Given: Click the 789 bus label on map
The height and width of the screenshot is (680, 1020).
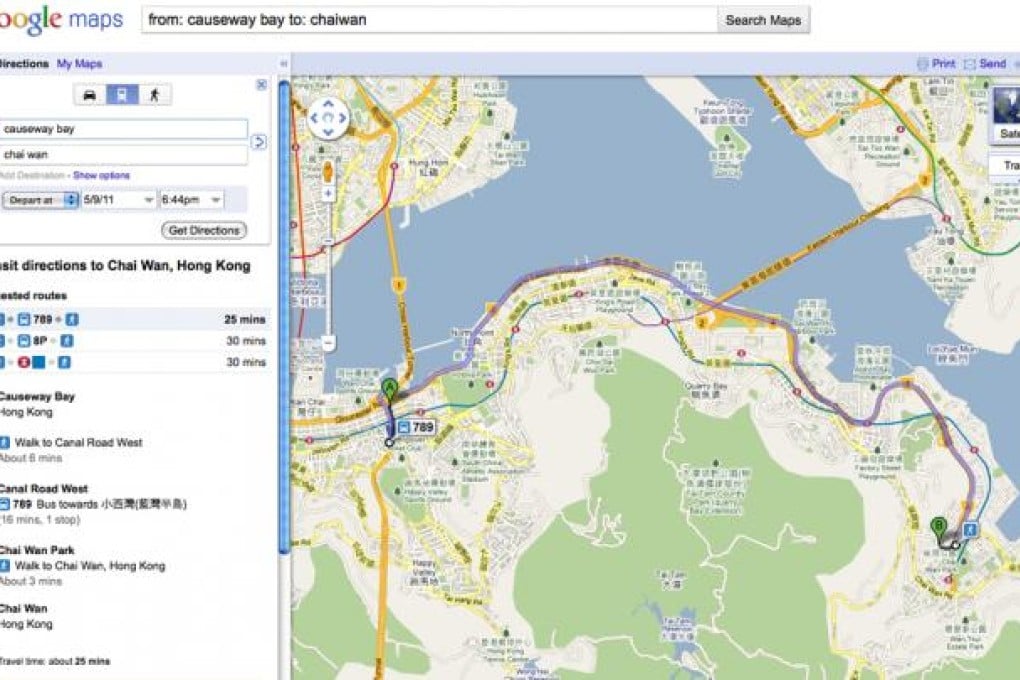Looking at the screenshot, I should coord(416,428).
